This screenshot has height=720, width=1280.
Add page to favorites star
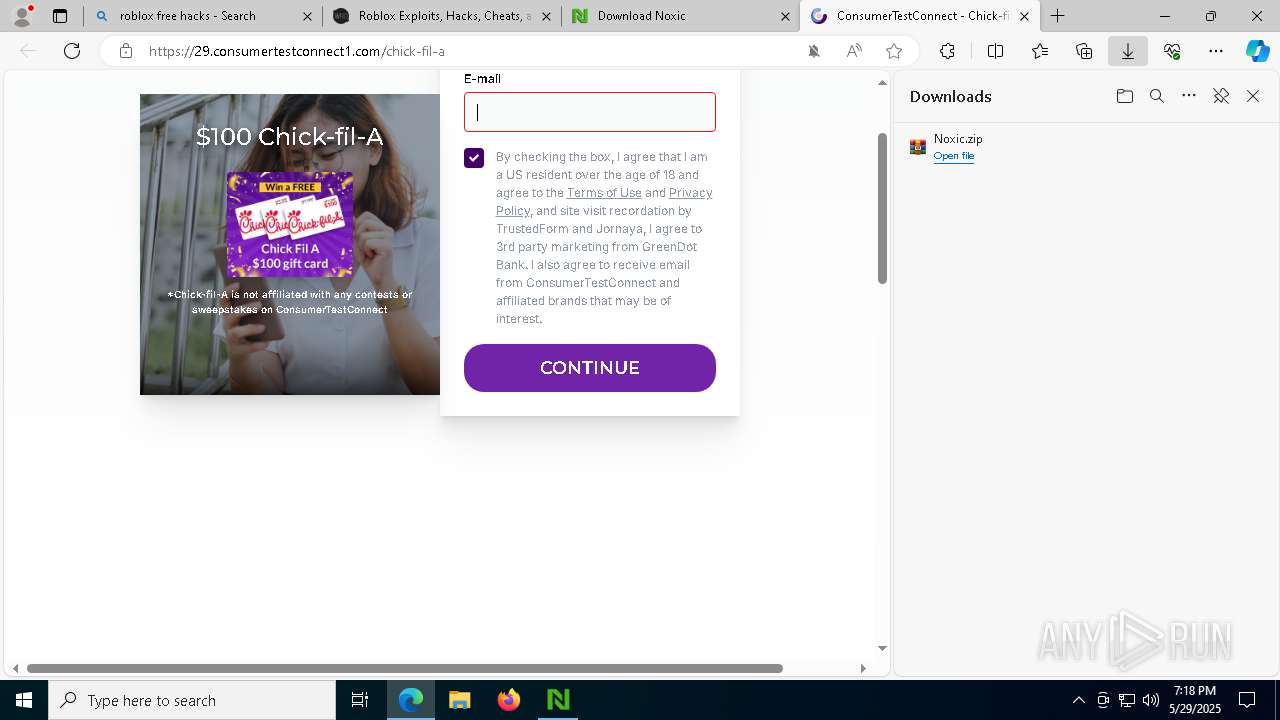tap(894, 51)
